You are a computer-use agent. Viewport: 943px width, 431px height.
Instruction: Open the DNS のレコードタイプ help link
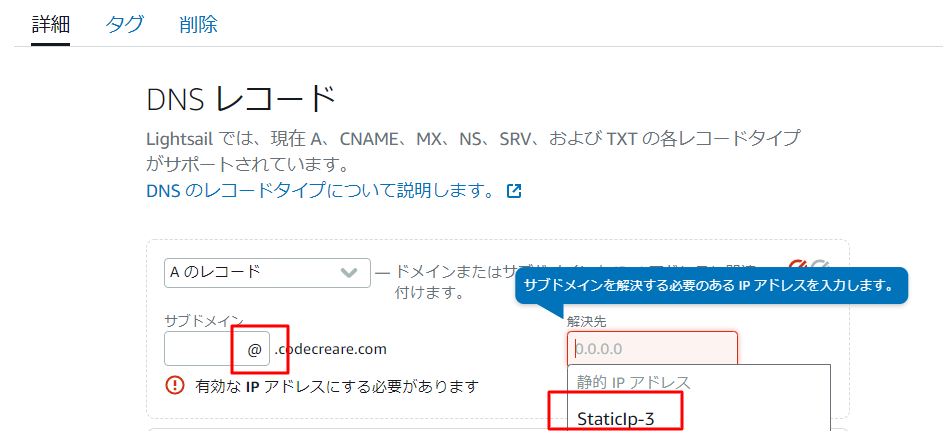tap(320, 190)
